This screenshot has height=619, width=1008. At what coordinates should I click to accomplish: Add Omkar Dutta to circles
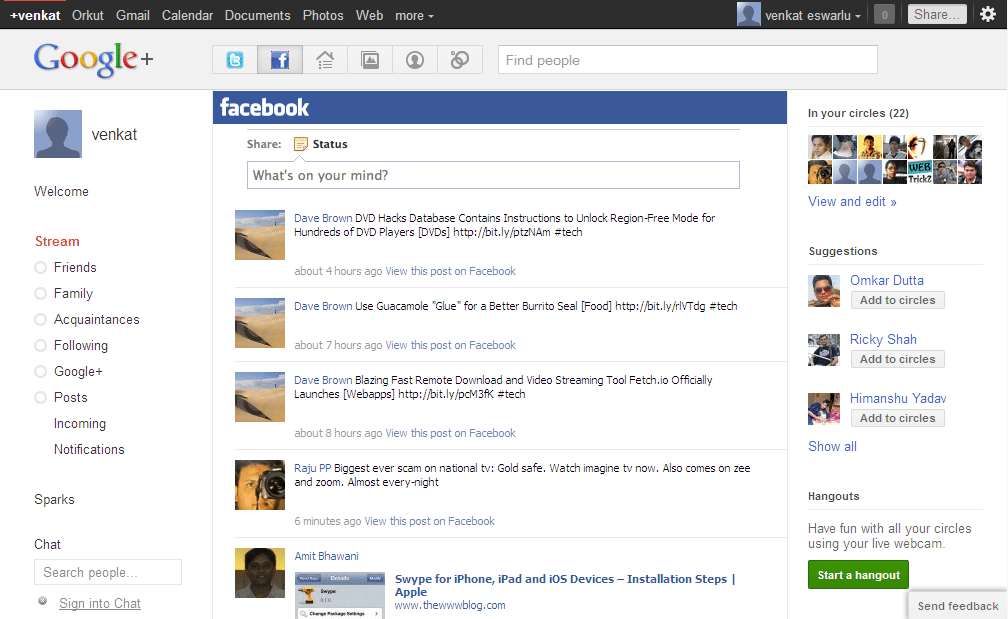coord(897,300)
